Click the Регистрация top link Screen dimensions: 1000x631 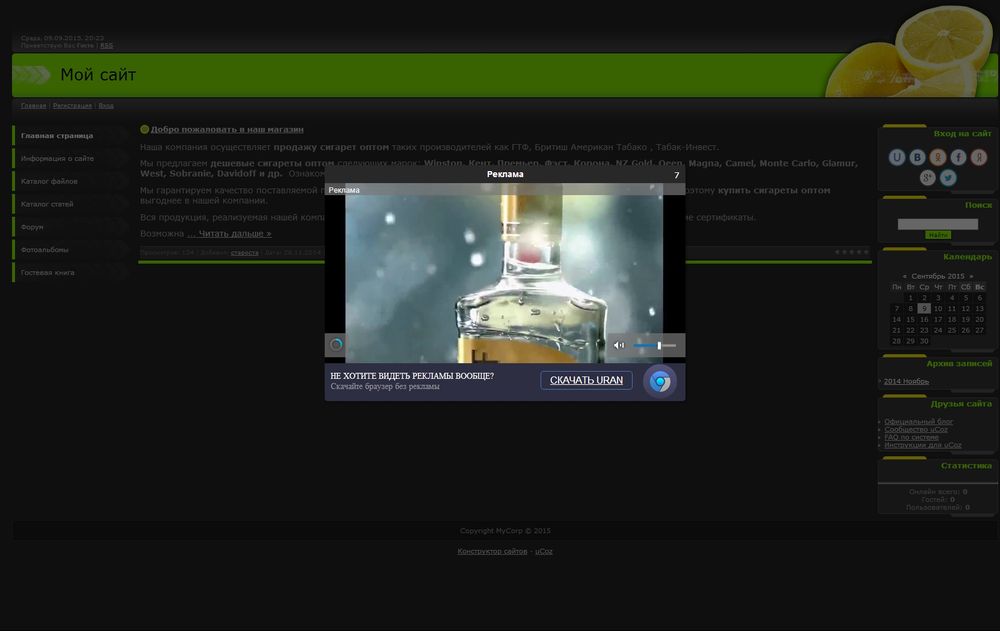(x=72, y=106)
